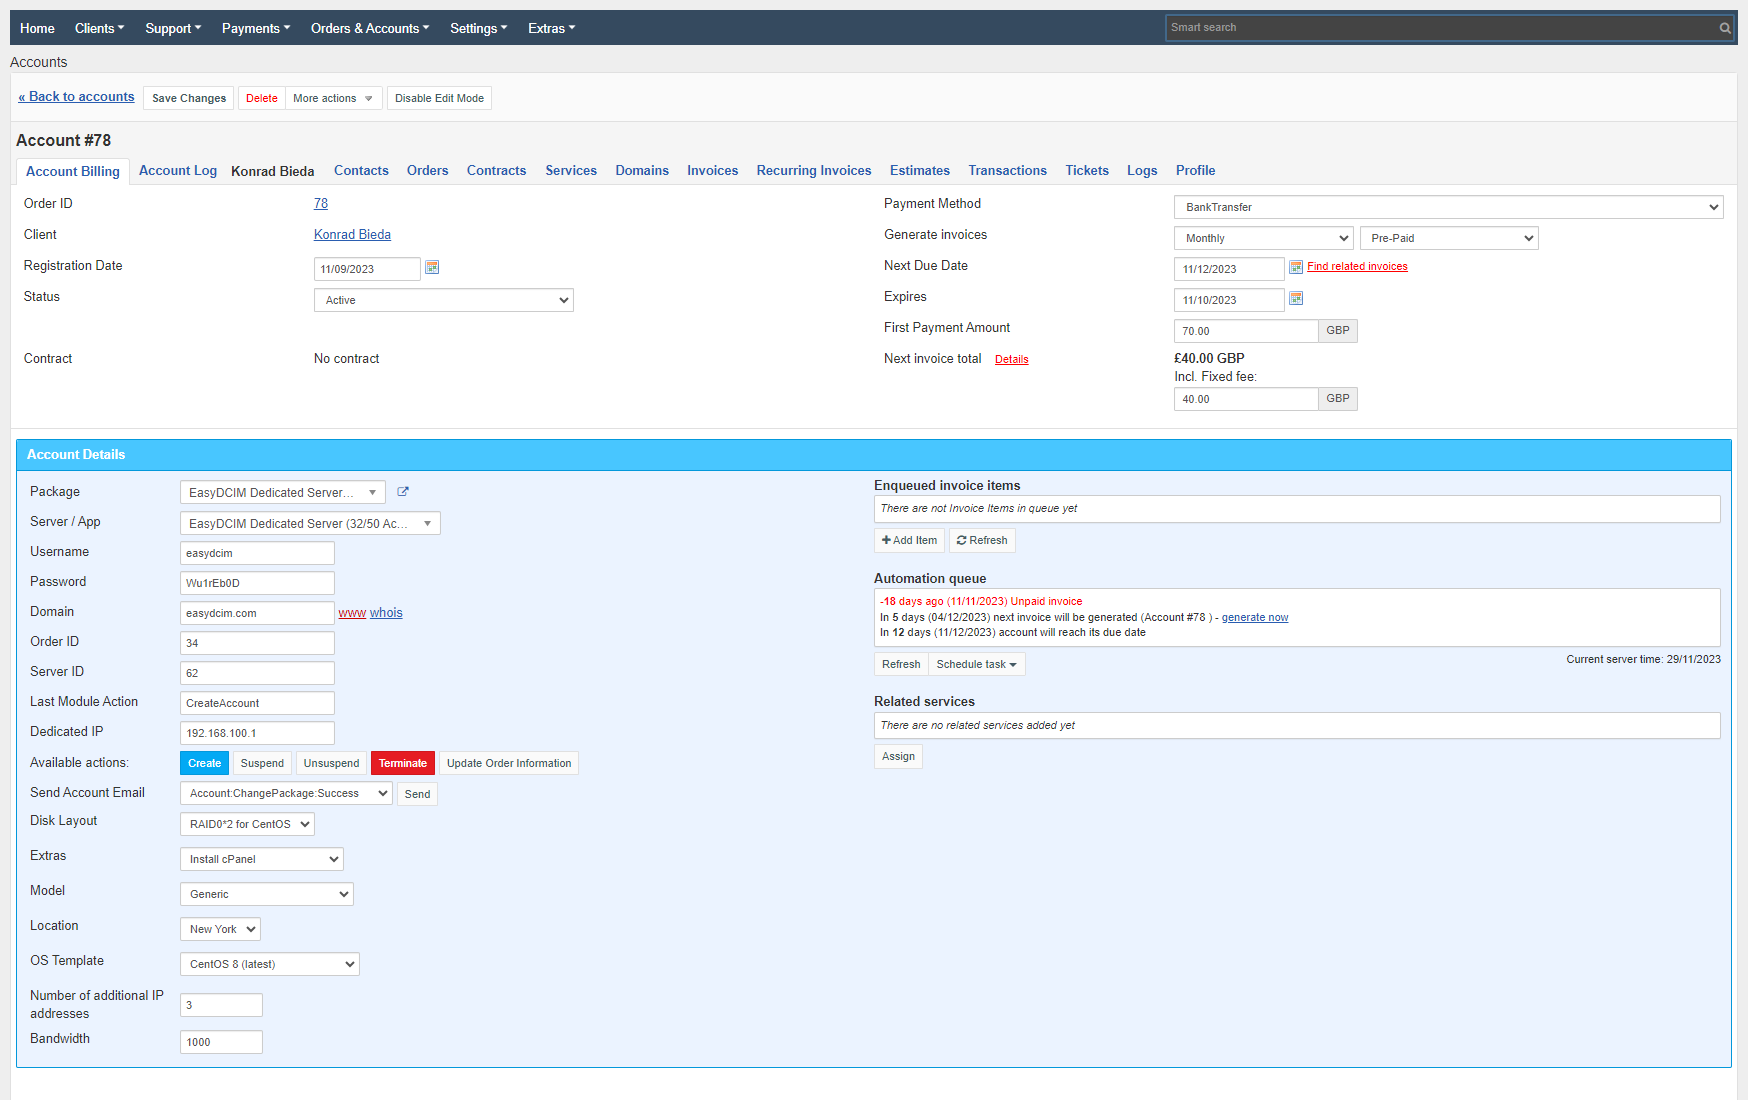Open the Tickets tab
1748x1100 pixels.
(1087, 170)
